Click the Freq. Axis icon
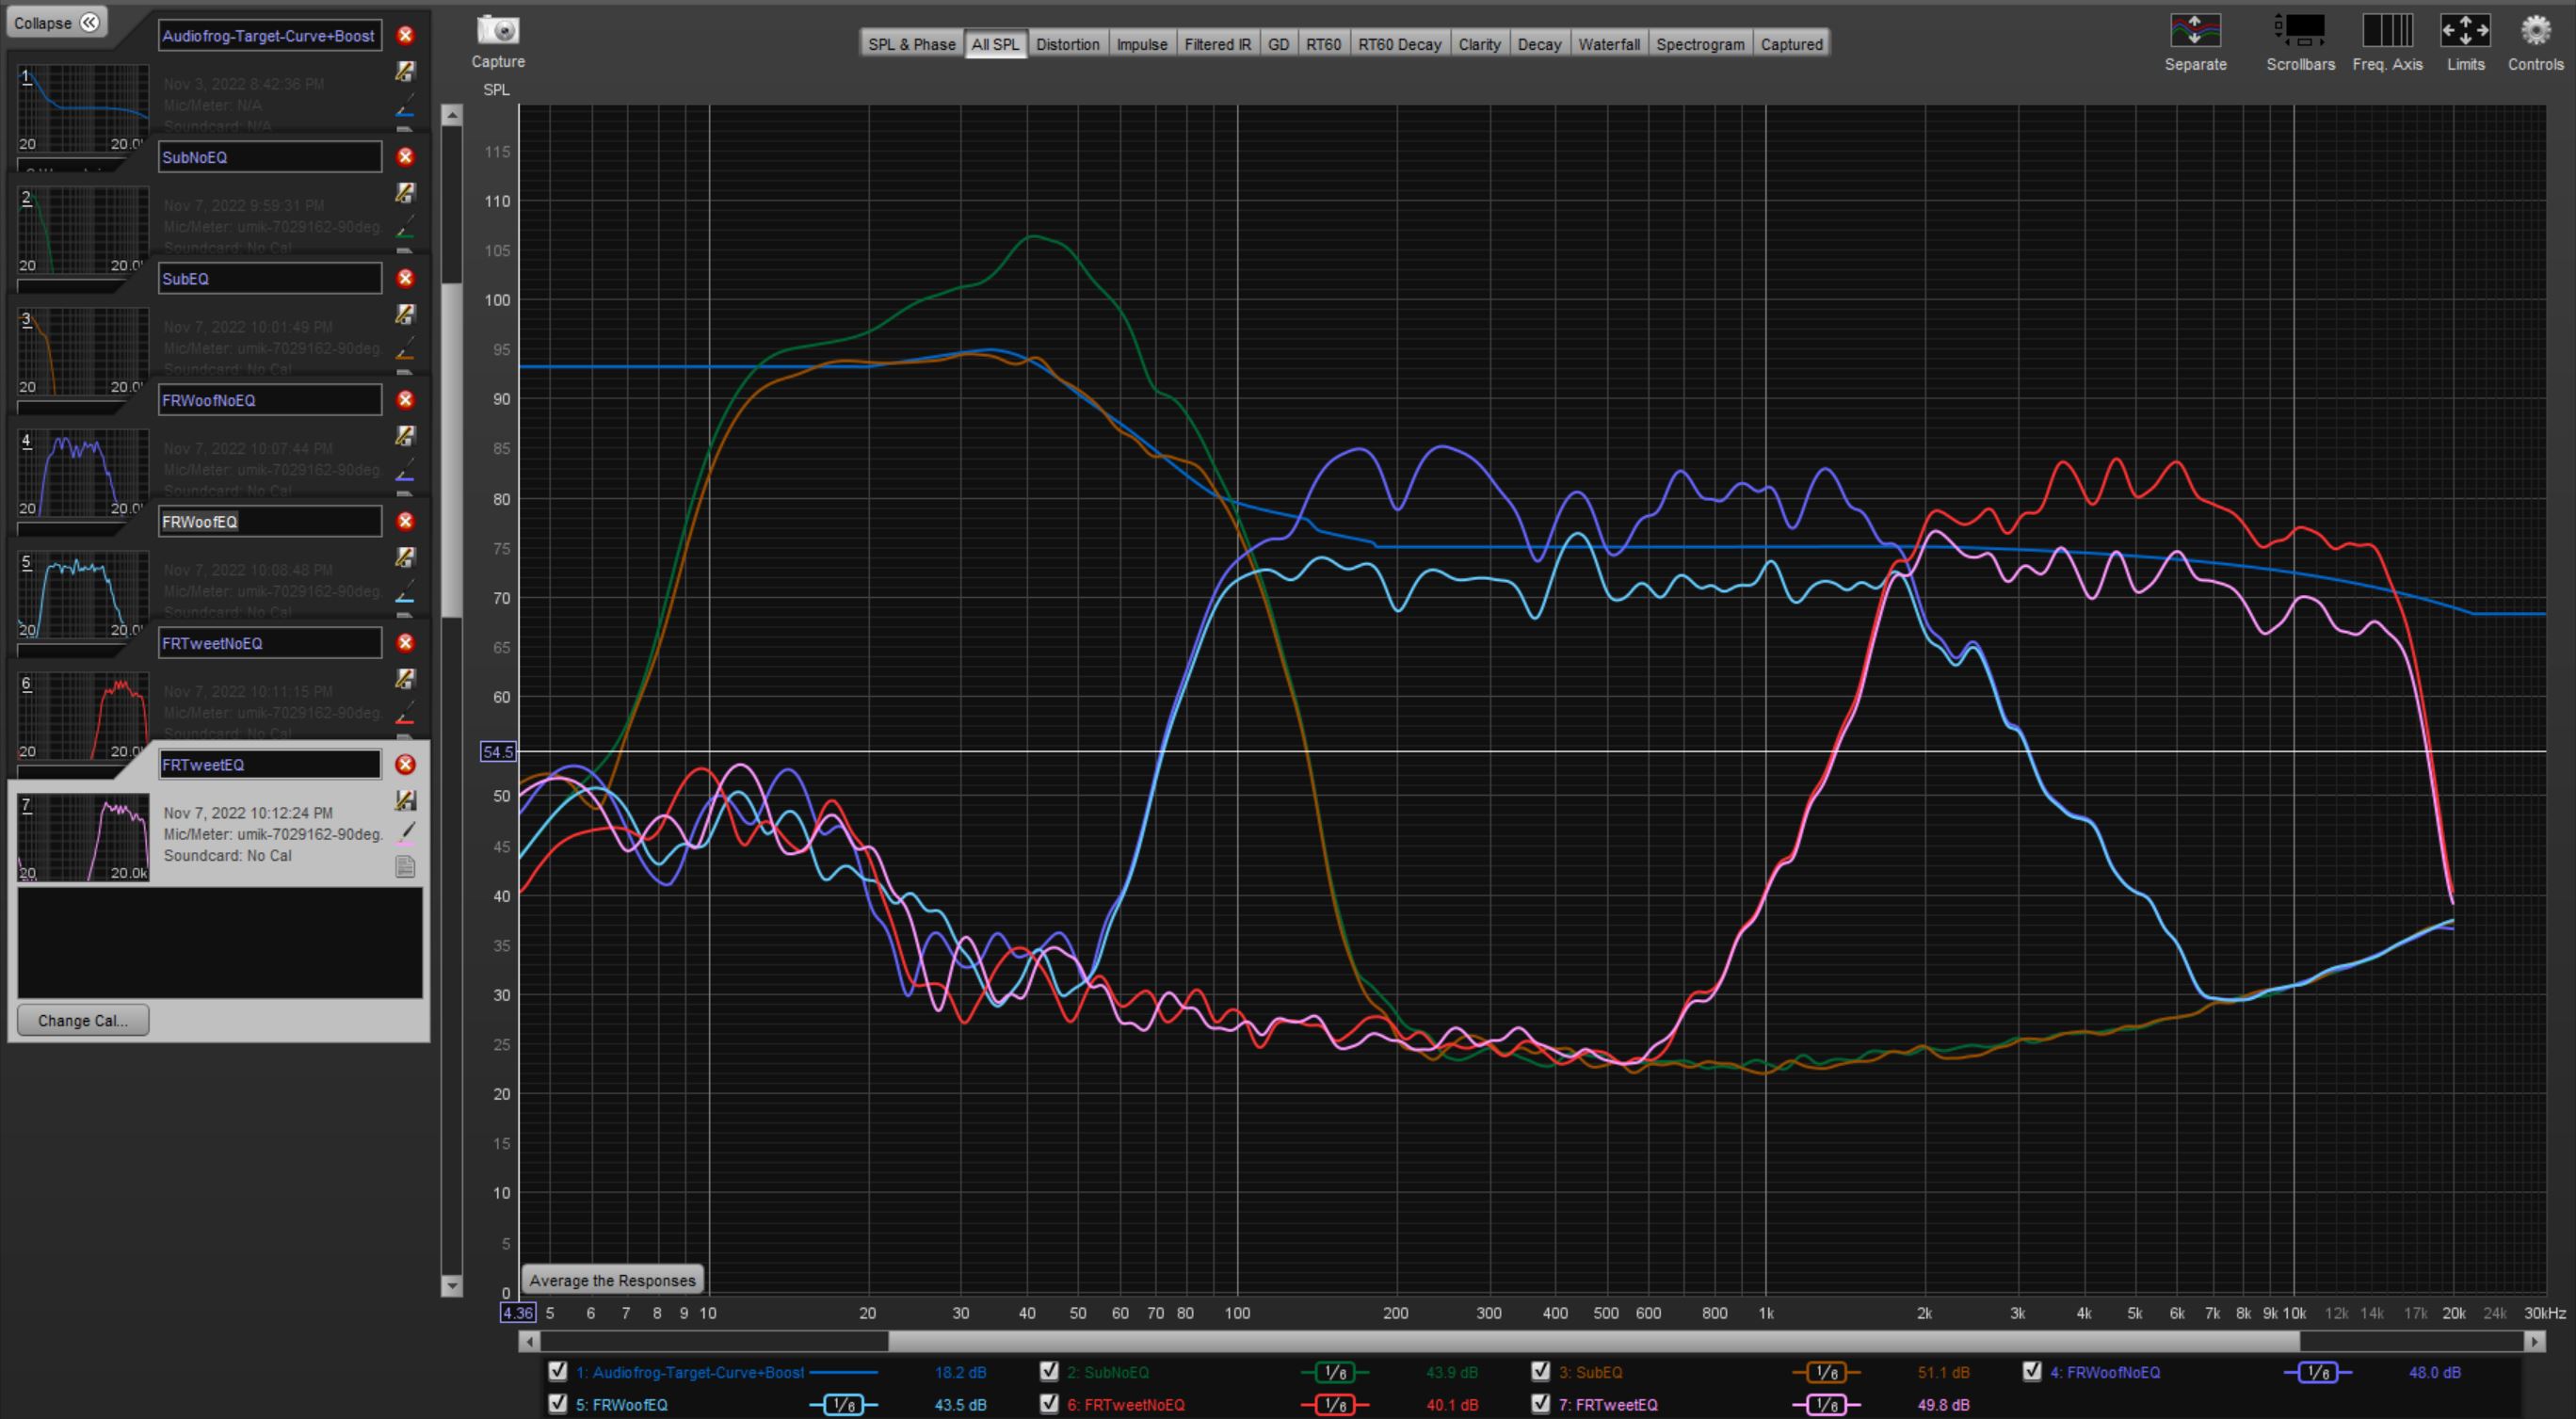 tap(2387, 30)
